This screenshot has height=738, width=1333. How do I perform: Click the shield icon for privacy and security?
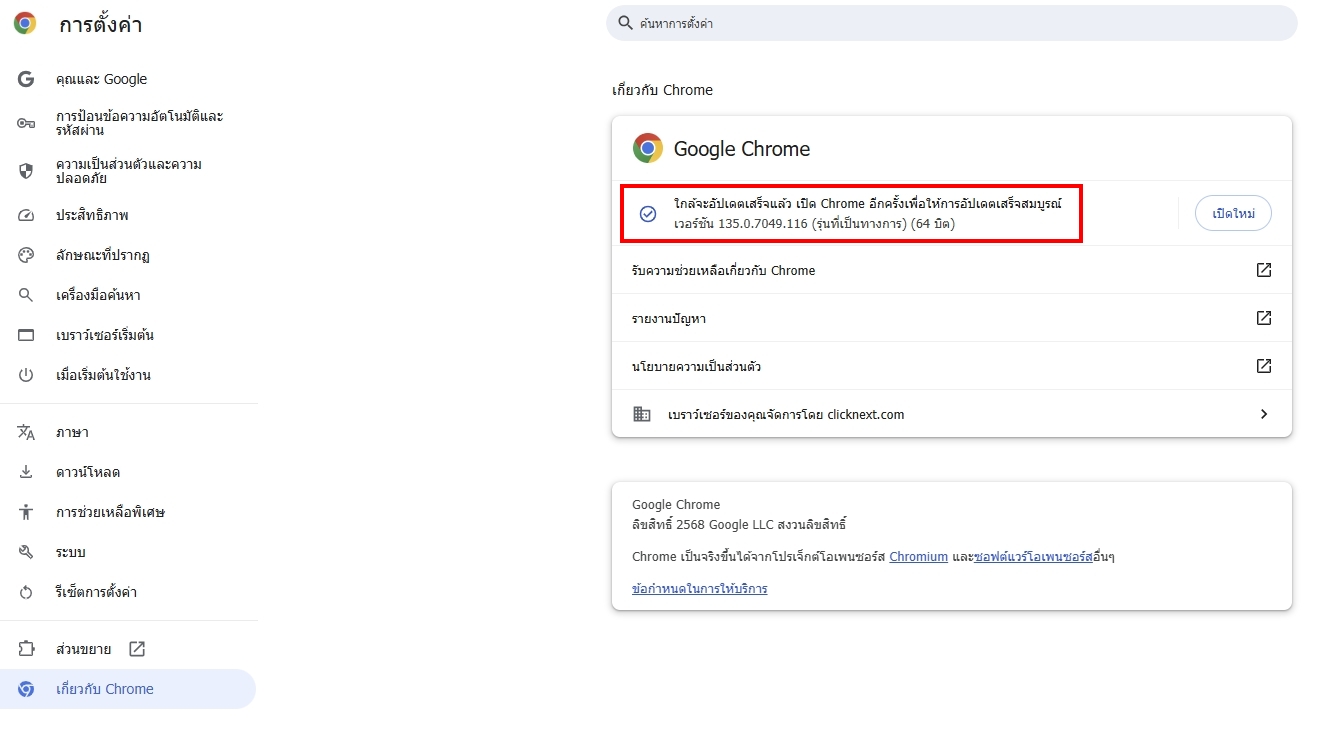[26, 171]
